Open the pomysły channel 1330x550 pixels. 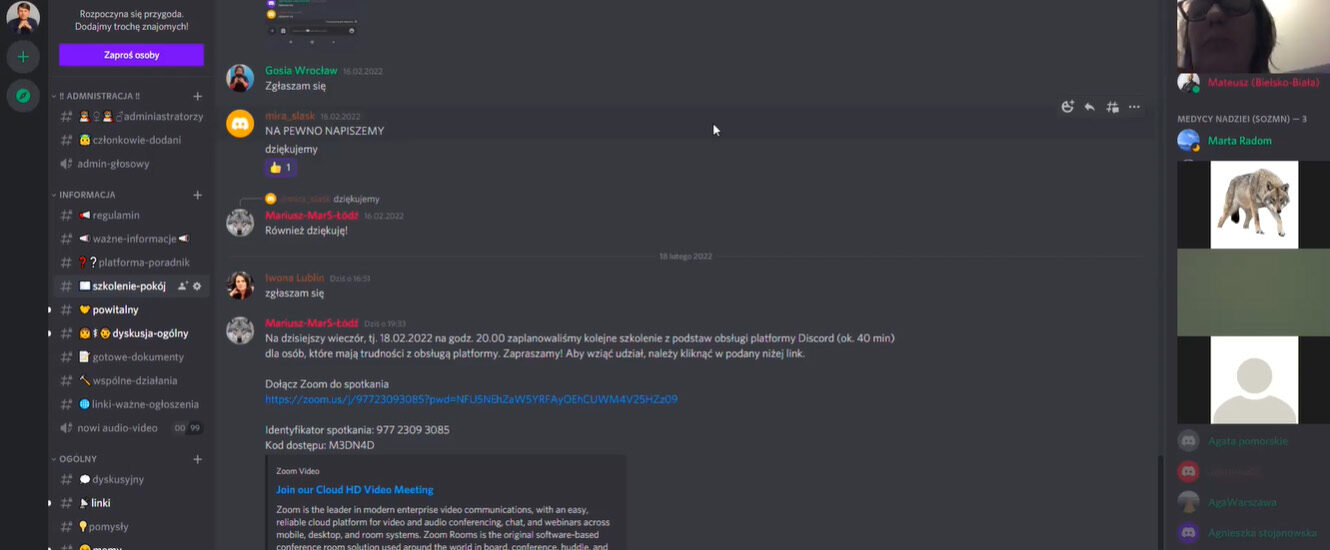(130, 526)
